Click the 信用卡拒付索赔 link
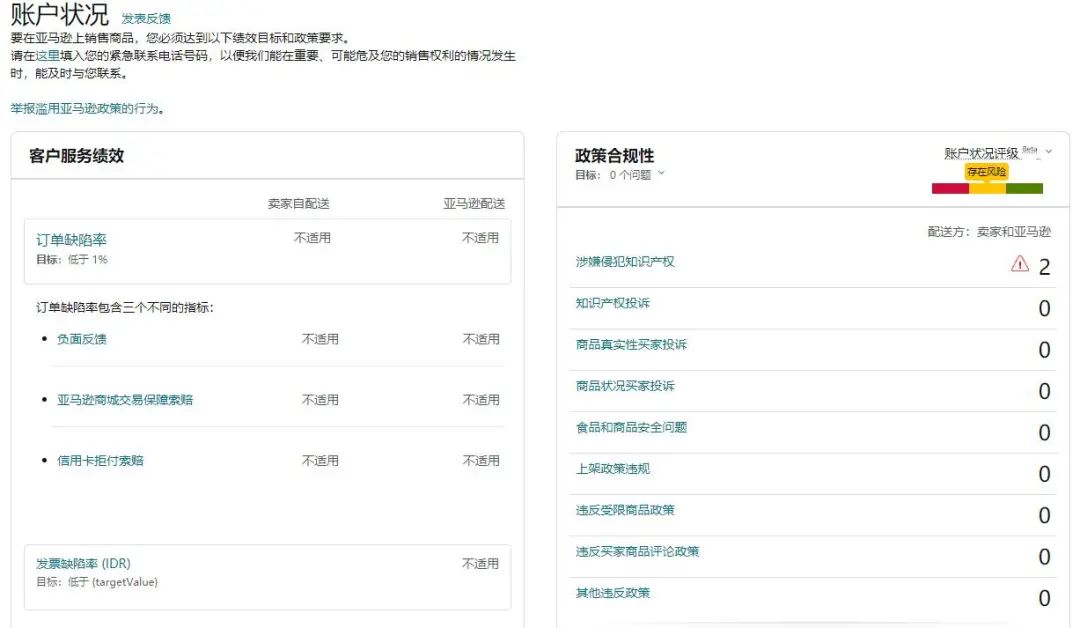The image size is (1080, 628). pos(99,460)
